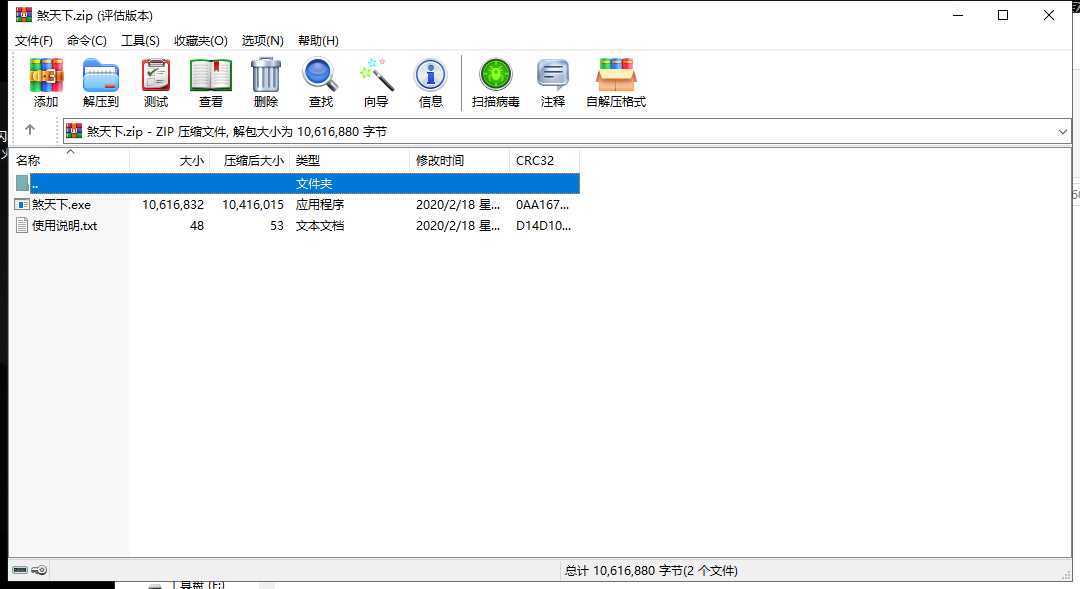Click the WinRAR title bar app icon
The image size is (1080, 589).
(x=23, y=14)
